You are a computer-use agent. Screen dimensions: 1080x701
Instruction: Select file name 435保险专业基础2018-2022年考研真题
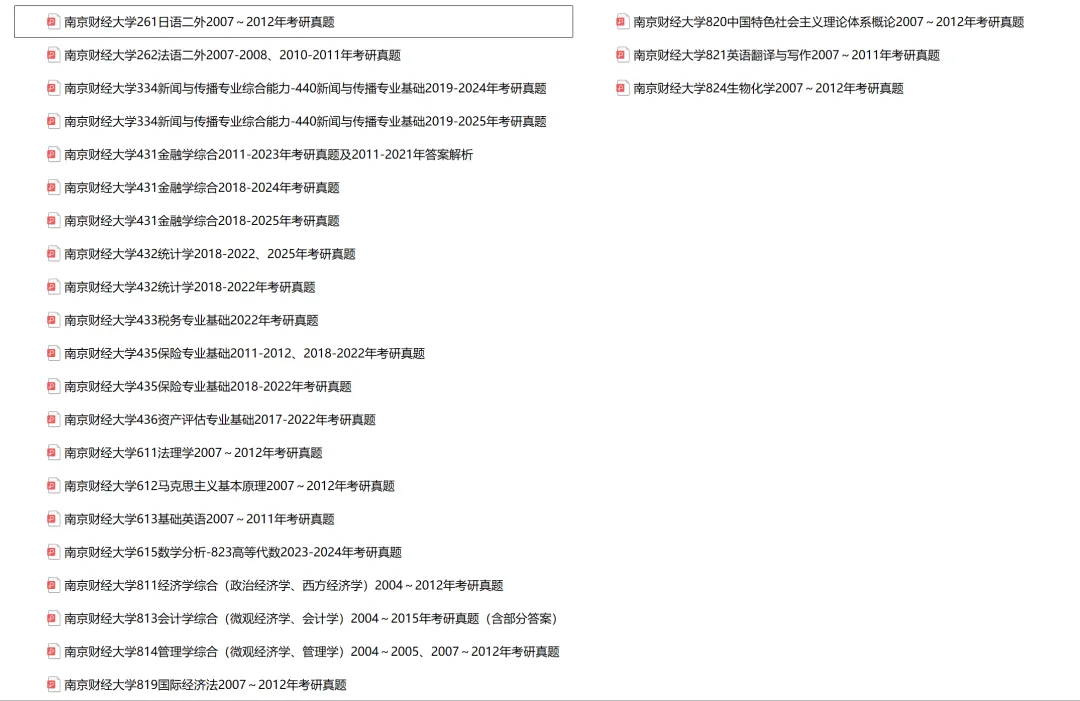208,386
